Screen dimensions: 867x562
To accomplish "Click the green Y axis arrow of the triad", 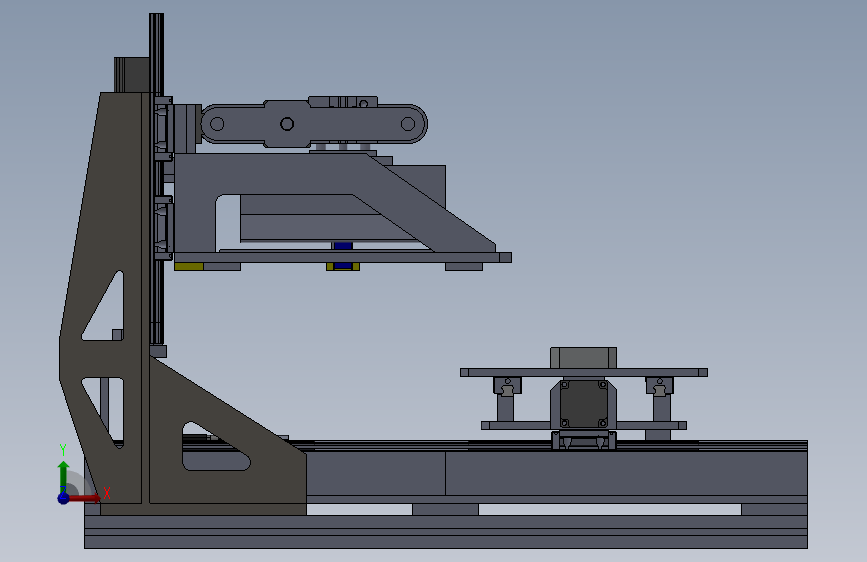I will coord(63,476).
